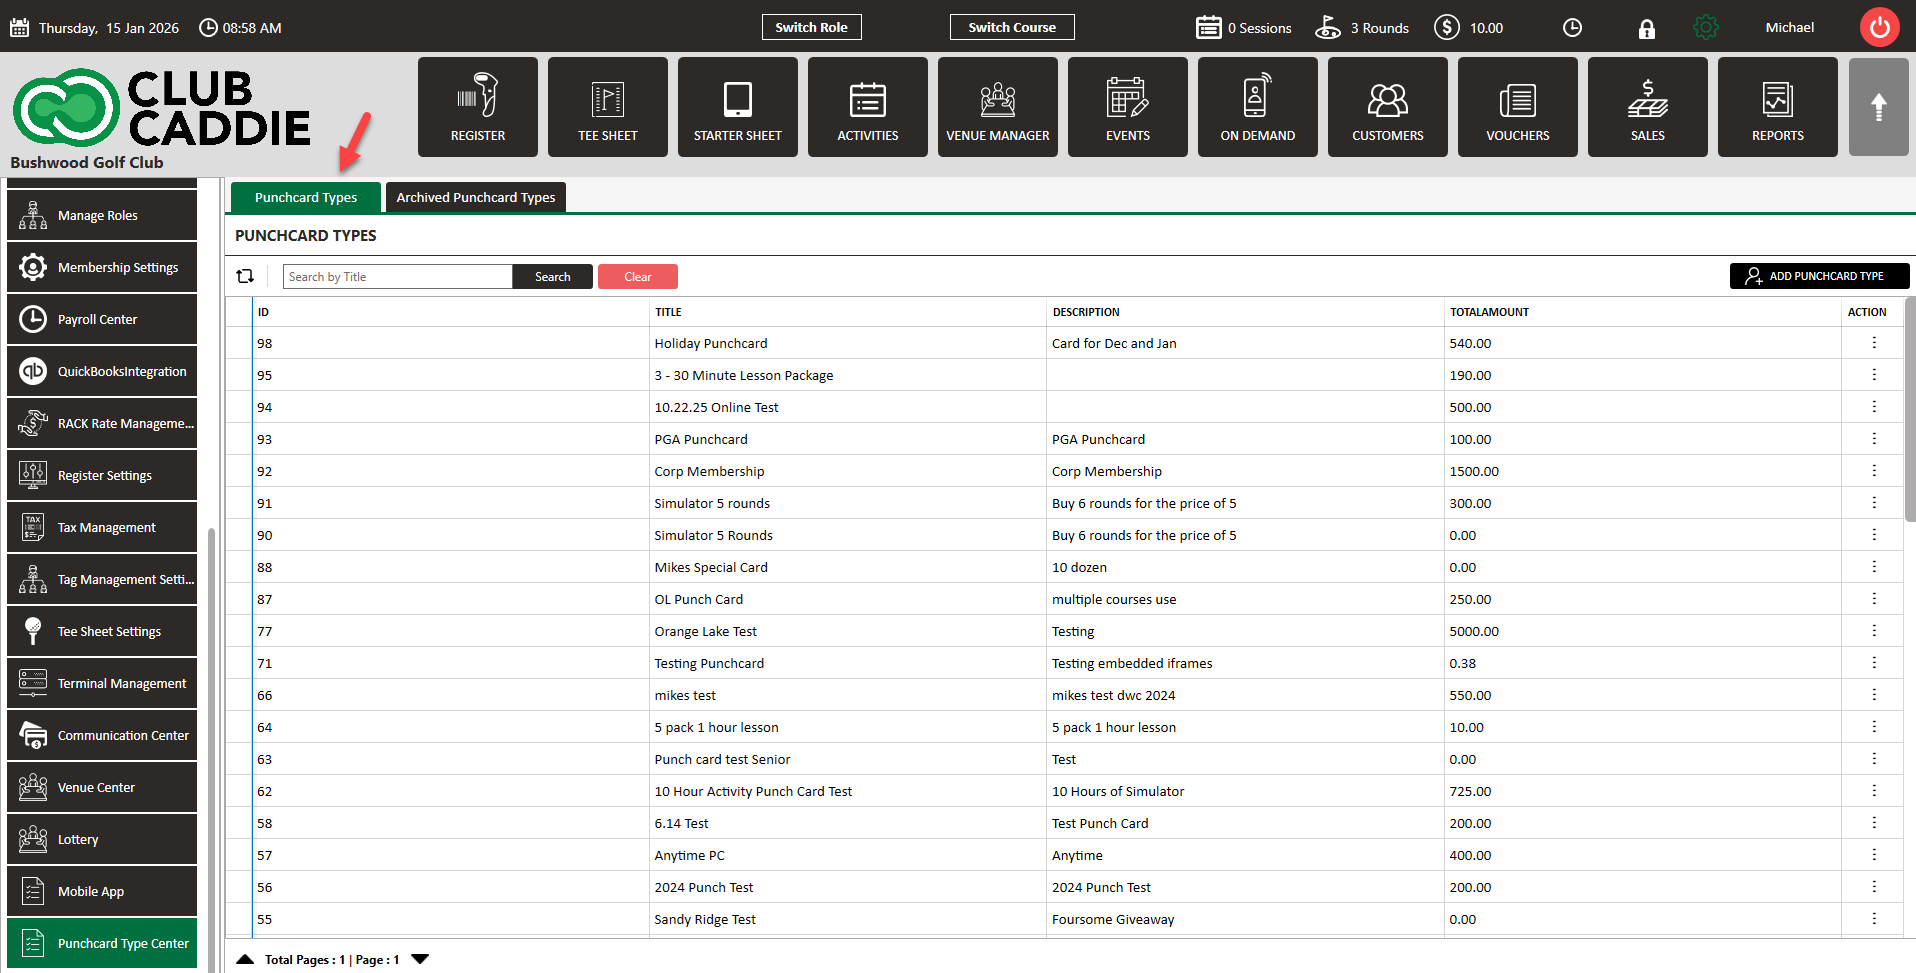
Task: Click the up triangle beside Total Pages
Action: click(x=245, y=959)
